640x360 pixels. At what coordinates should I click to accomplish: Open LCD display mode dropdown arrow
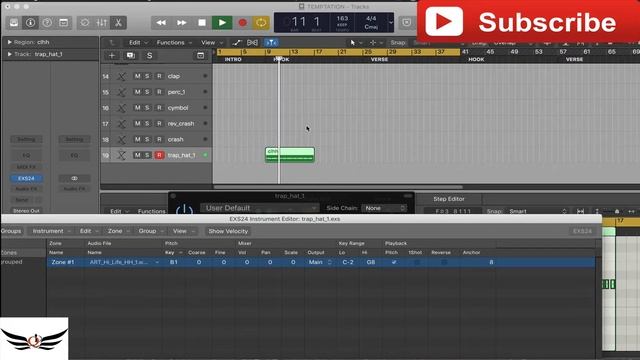(391, 23)
